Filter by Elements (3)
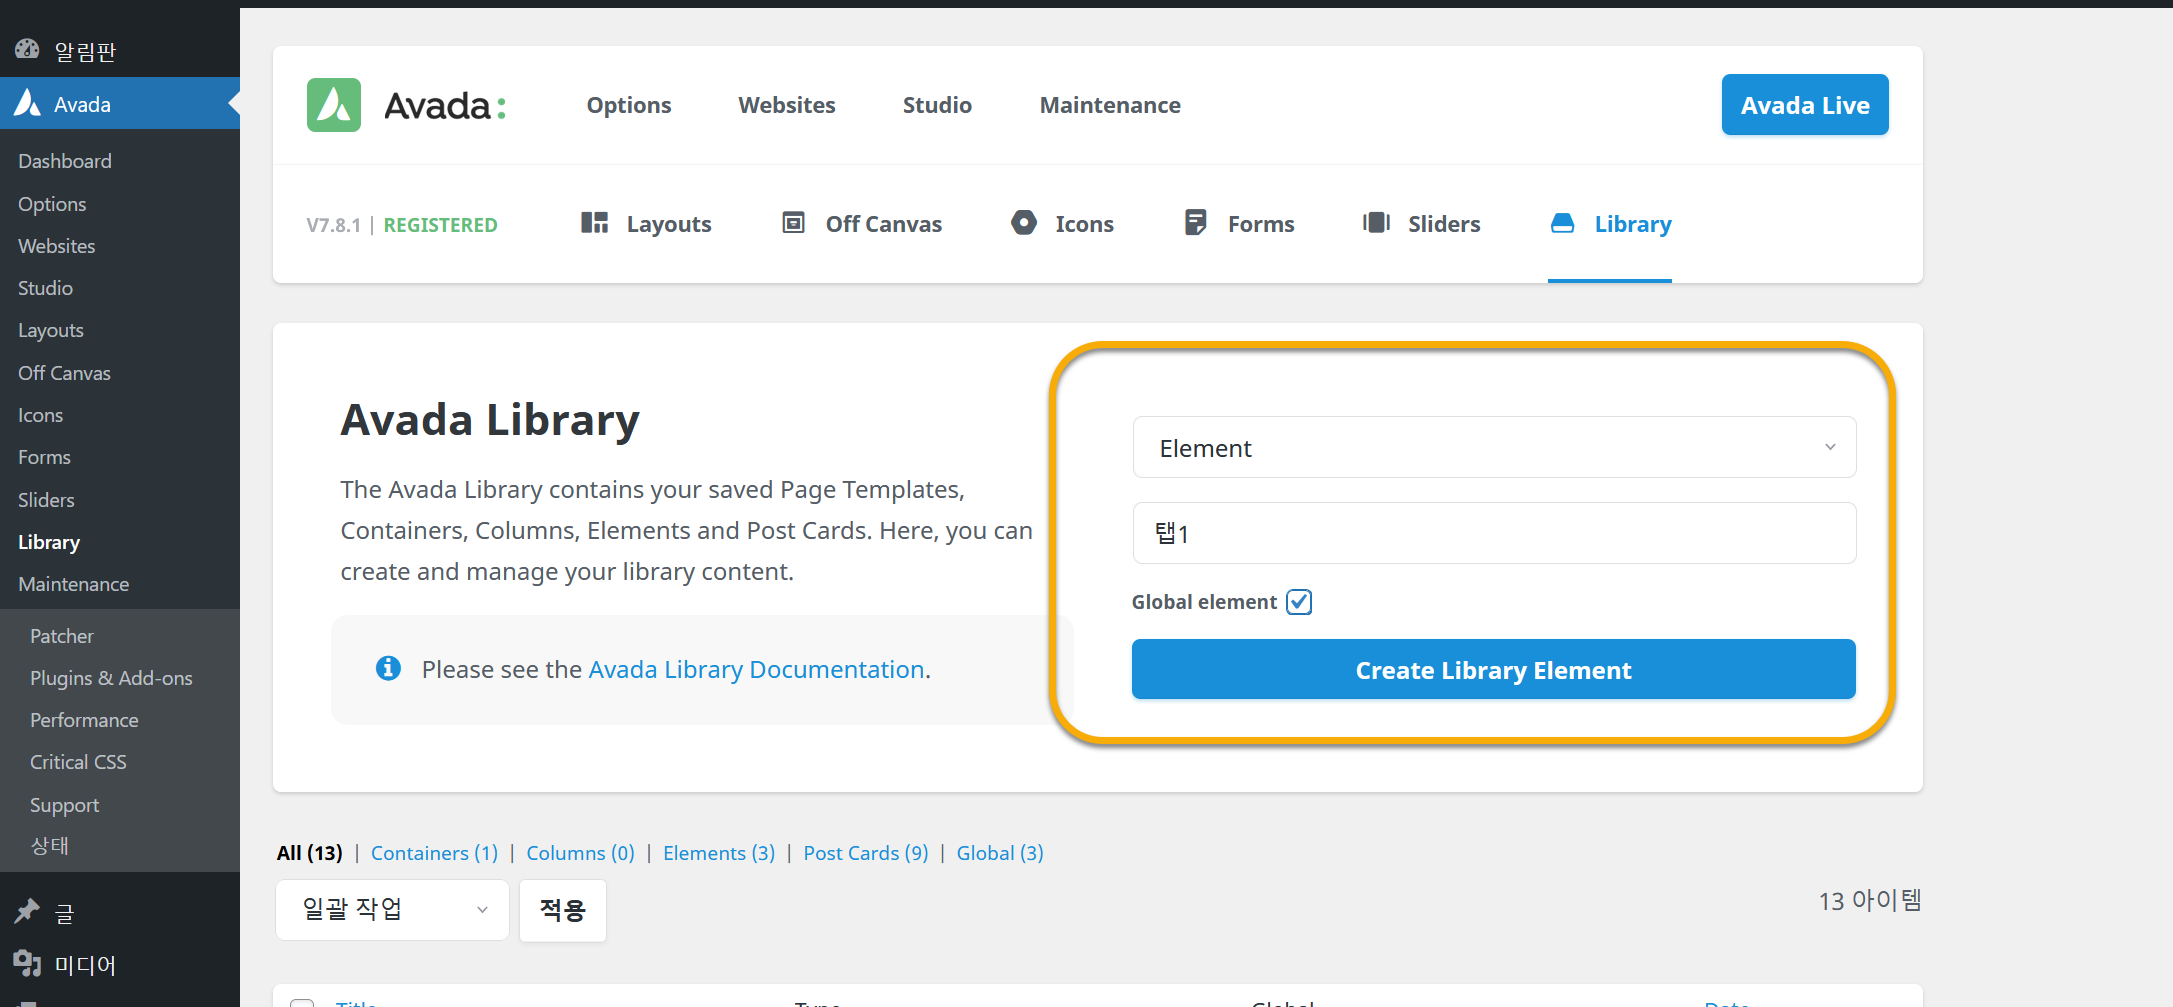 tap(719, 853)
